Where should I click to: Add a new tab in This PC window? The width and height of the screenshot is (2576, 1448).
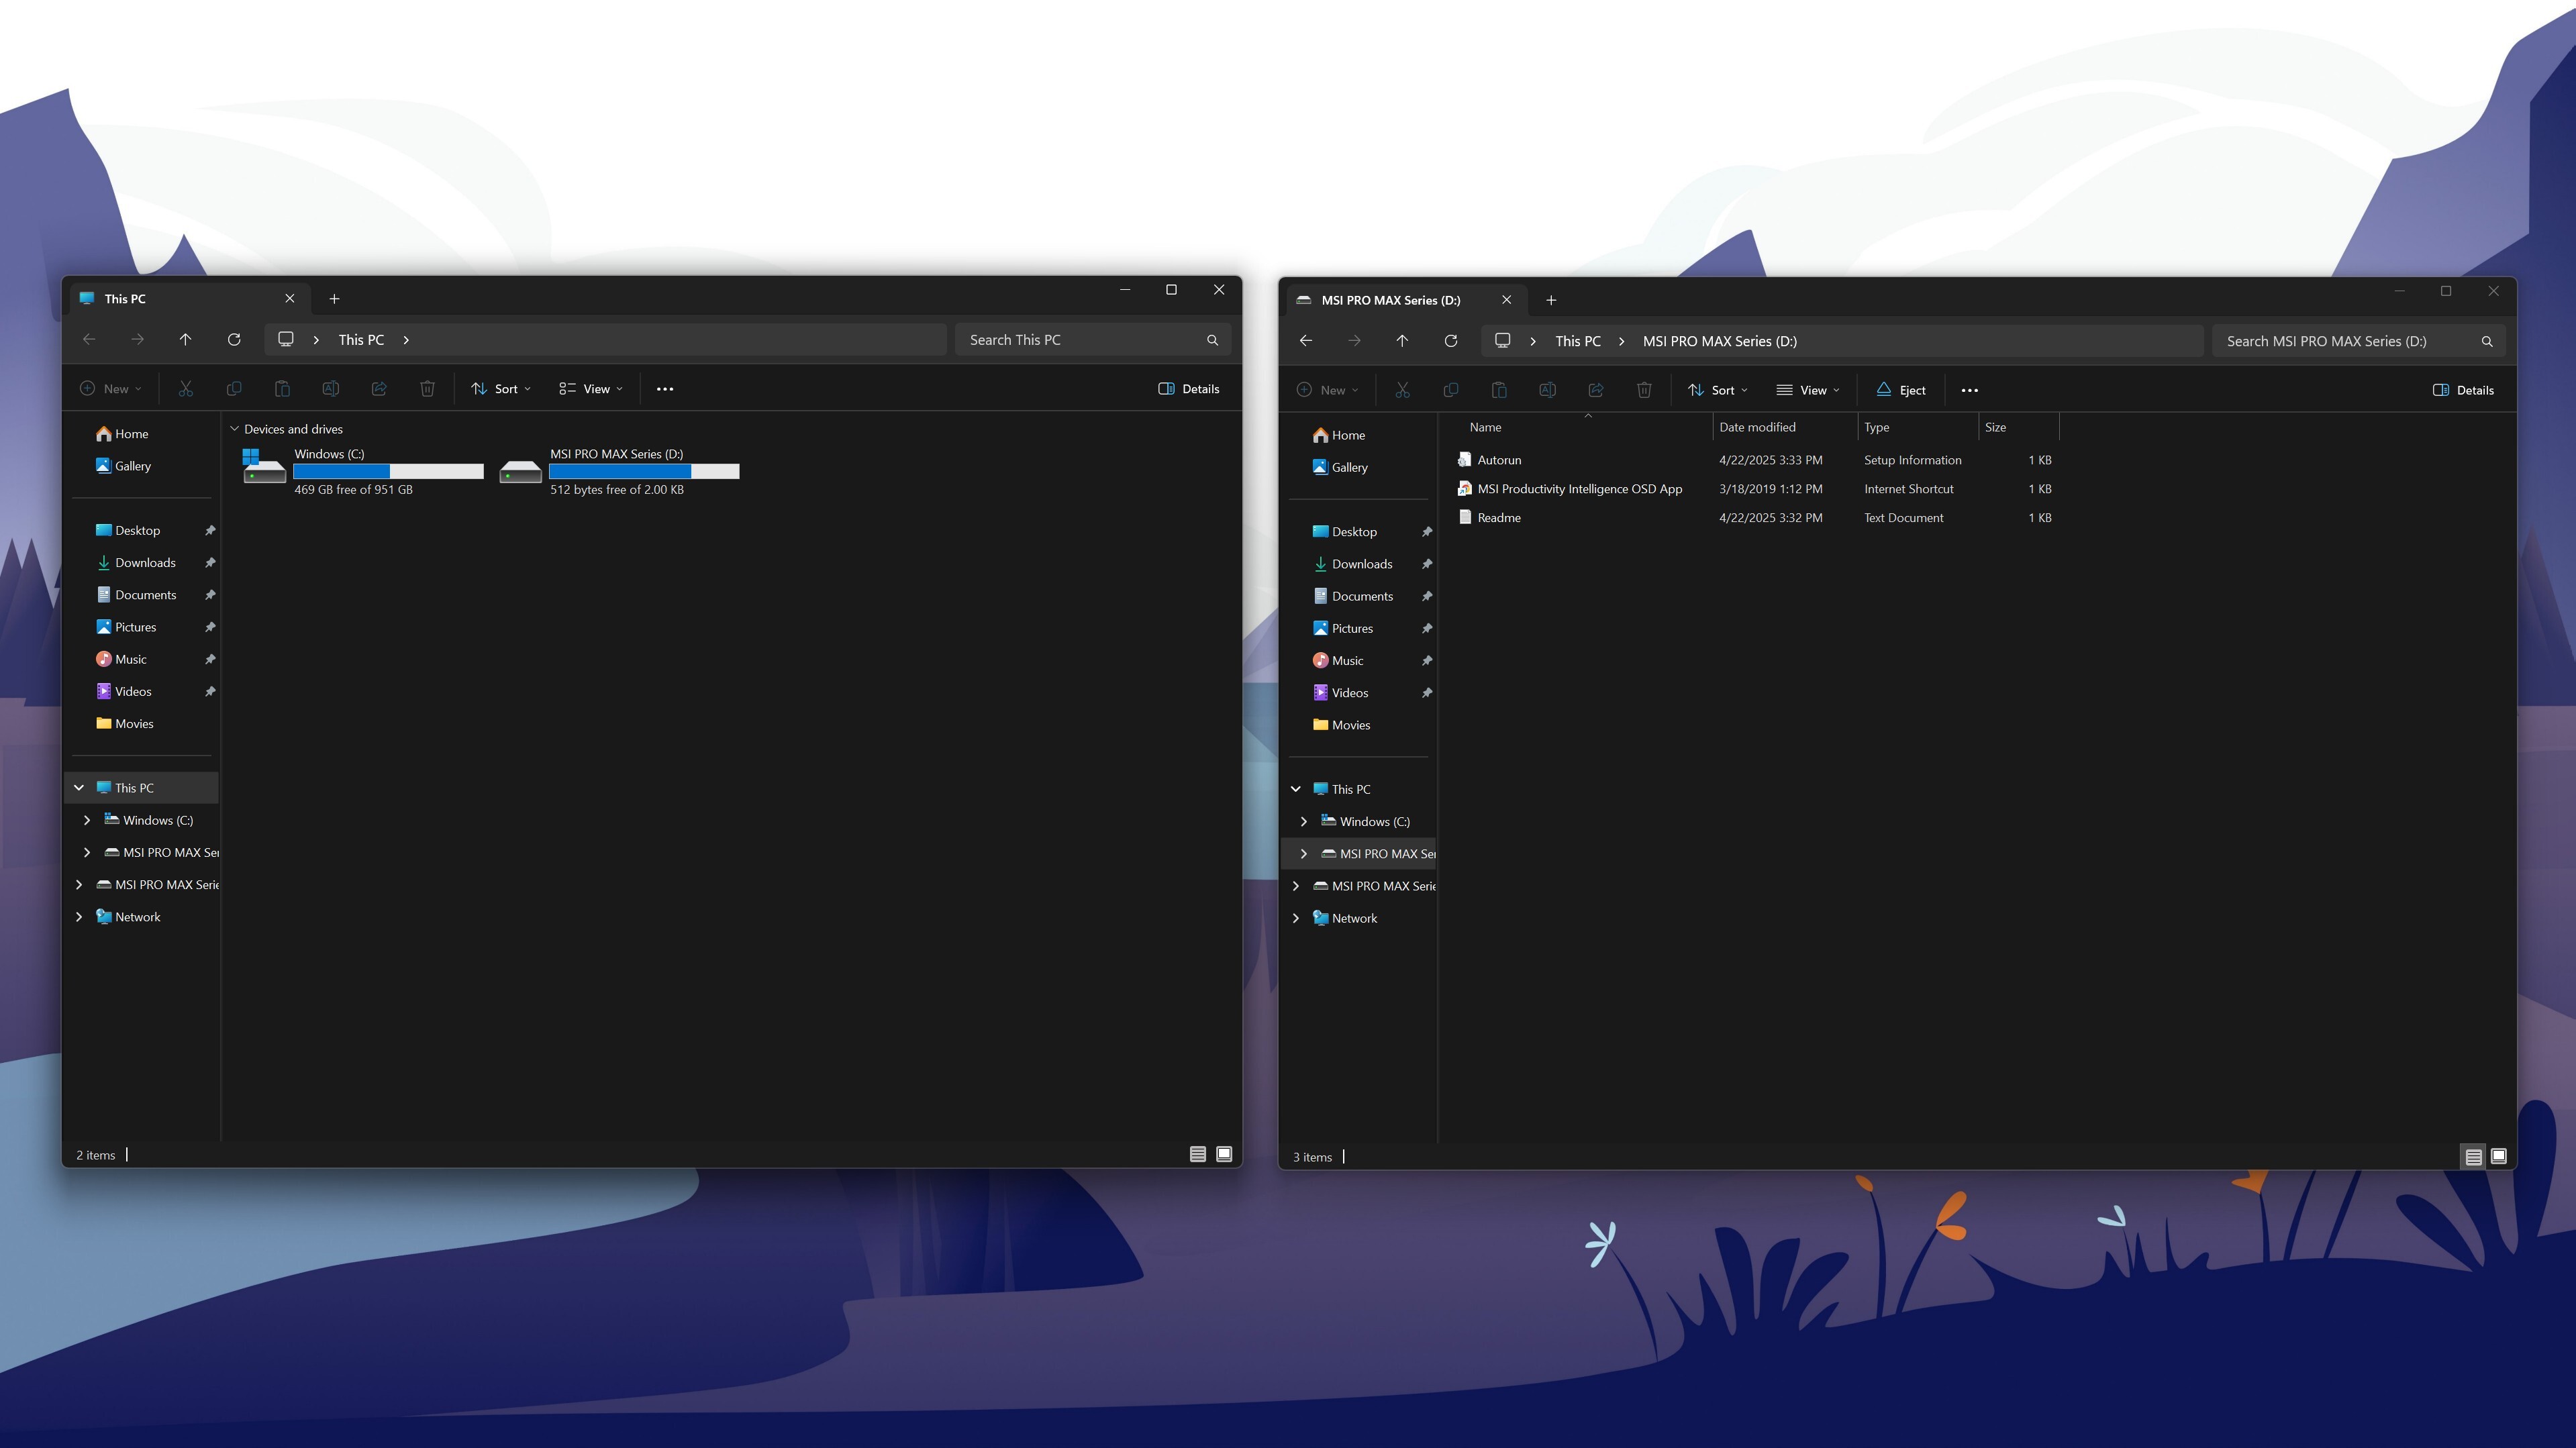pos(335,299)
